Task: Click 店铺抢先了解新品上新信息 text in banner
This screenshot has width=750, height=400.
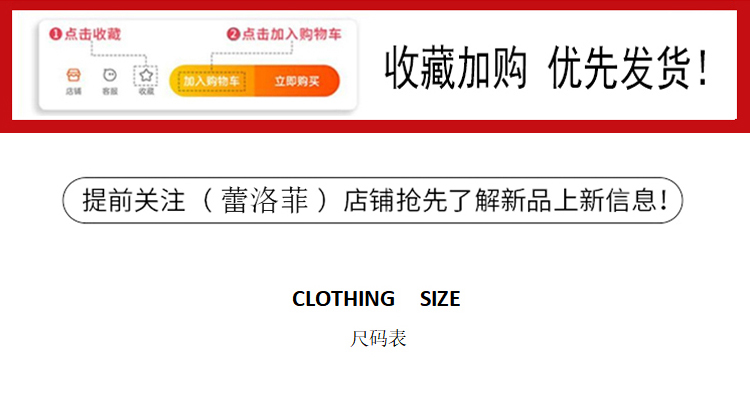Action: pos(499,200)
